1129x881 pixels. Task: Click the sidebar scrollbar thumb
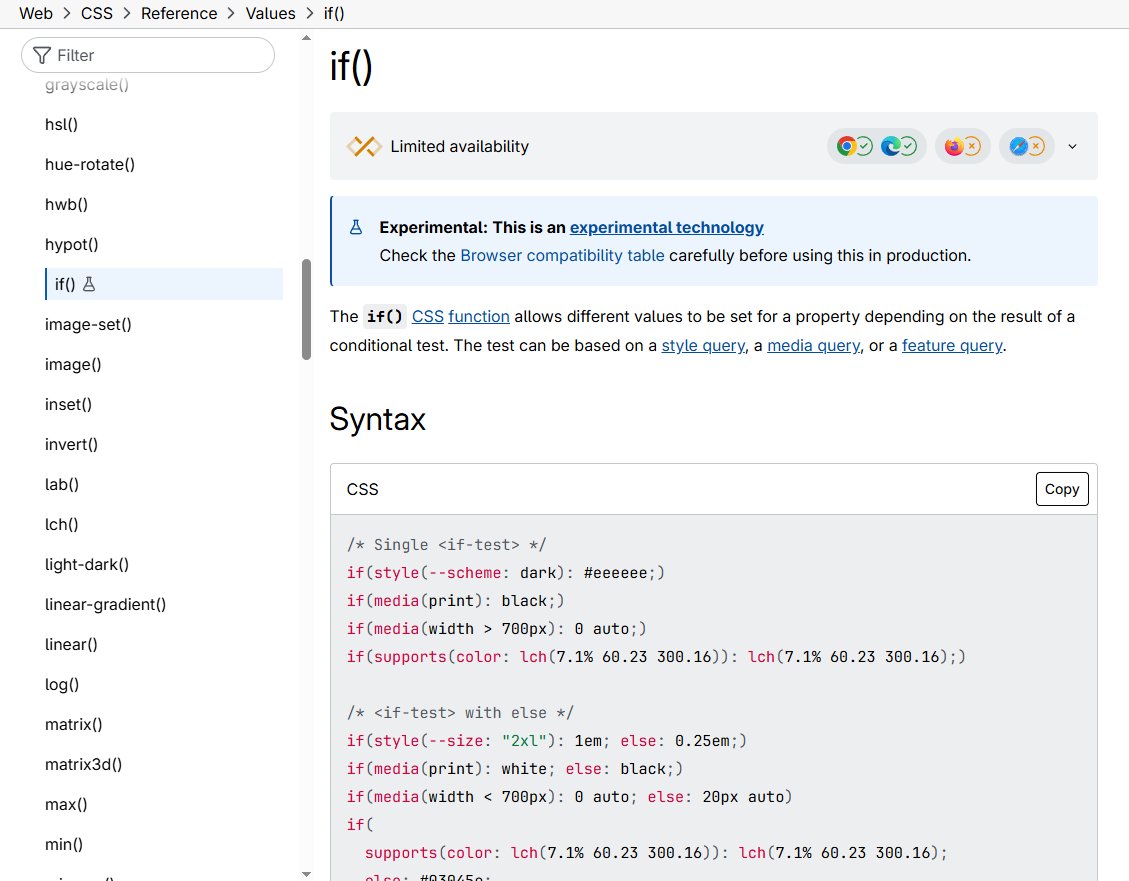[x=306, y=309]
